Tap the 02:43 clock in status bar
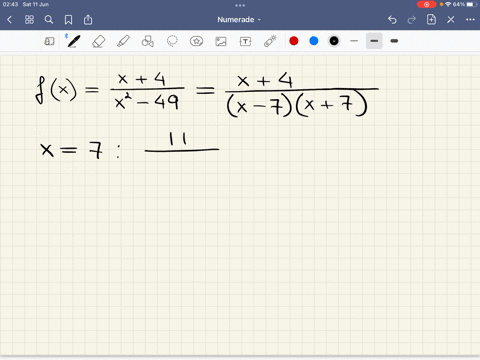This screenshot has width=480, height=360. click(10, 4)
